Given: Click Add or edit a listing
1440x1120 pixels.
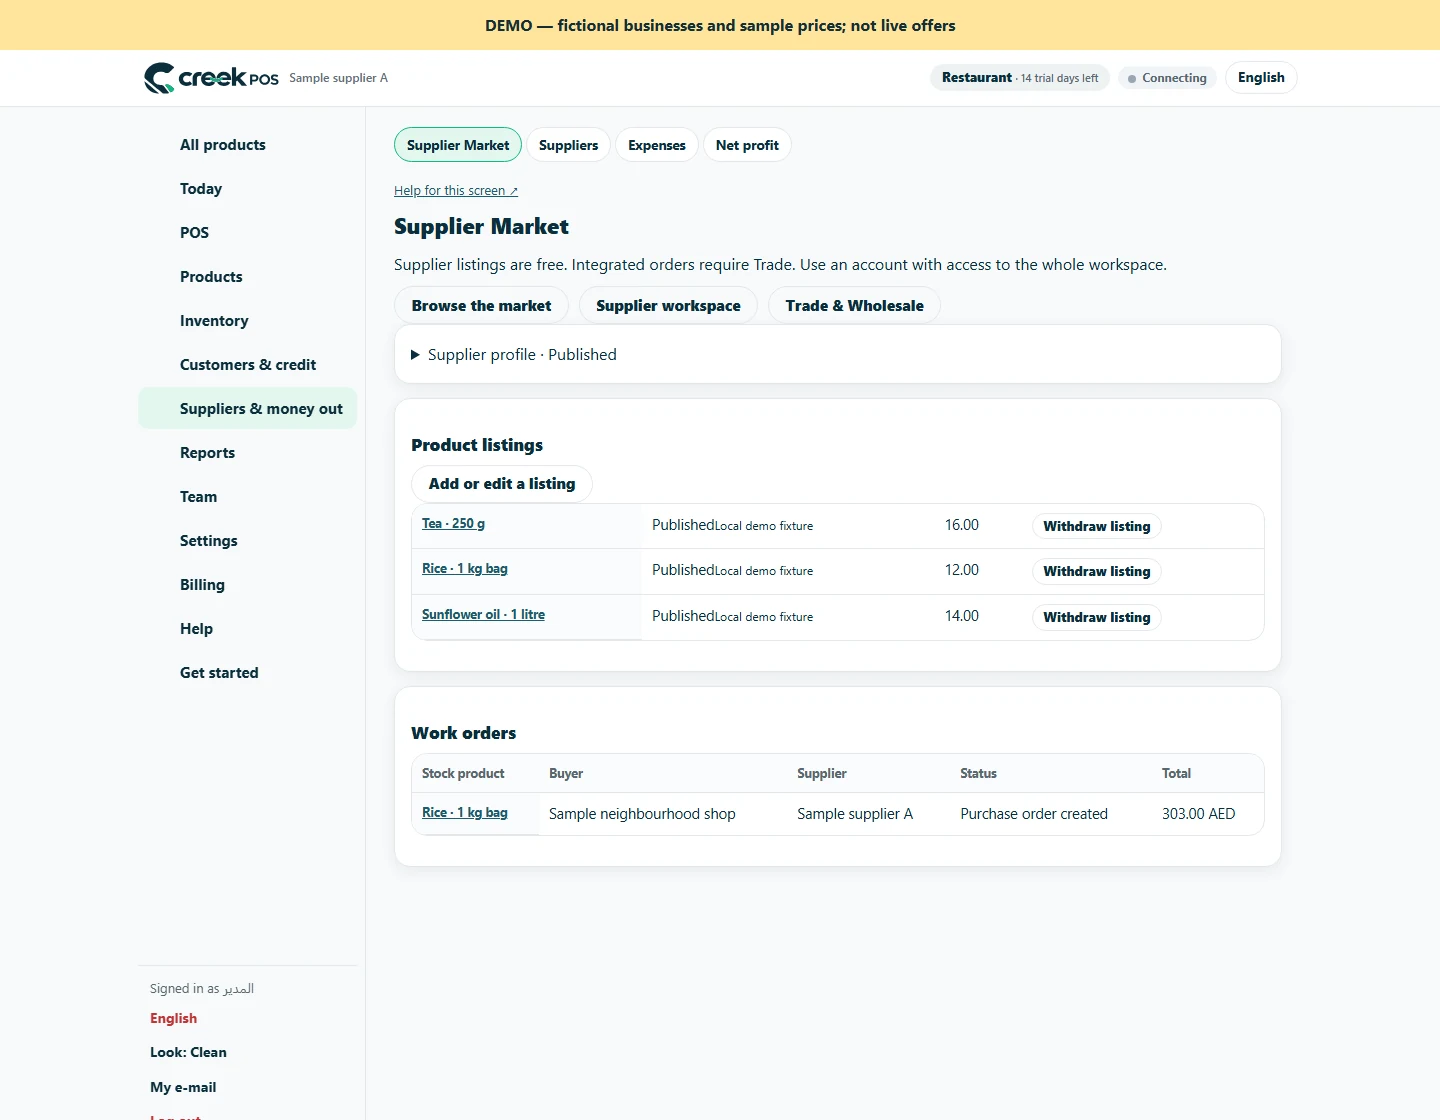Looking at the screenshot, I should pyautogui.click(x=502, y=484).
